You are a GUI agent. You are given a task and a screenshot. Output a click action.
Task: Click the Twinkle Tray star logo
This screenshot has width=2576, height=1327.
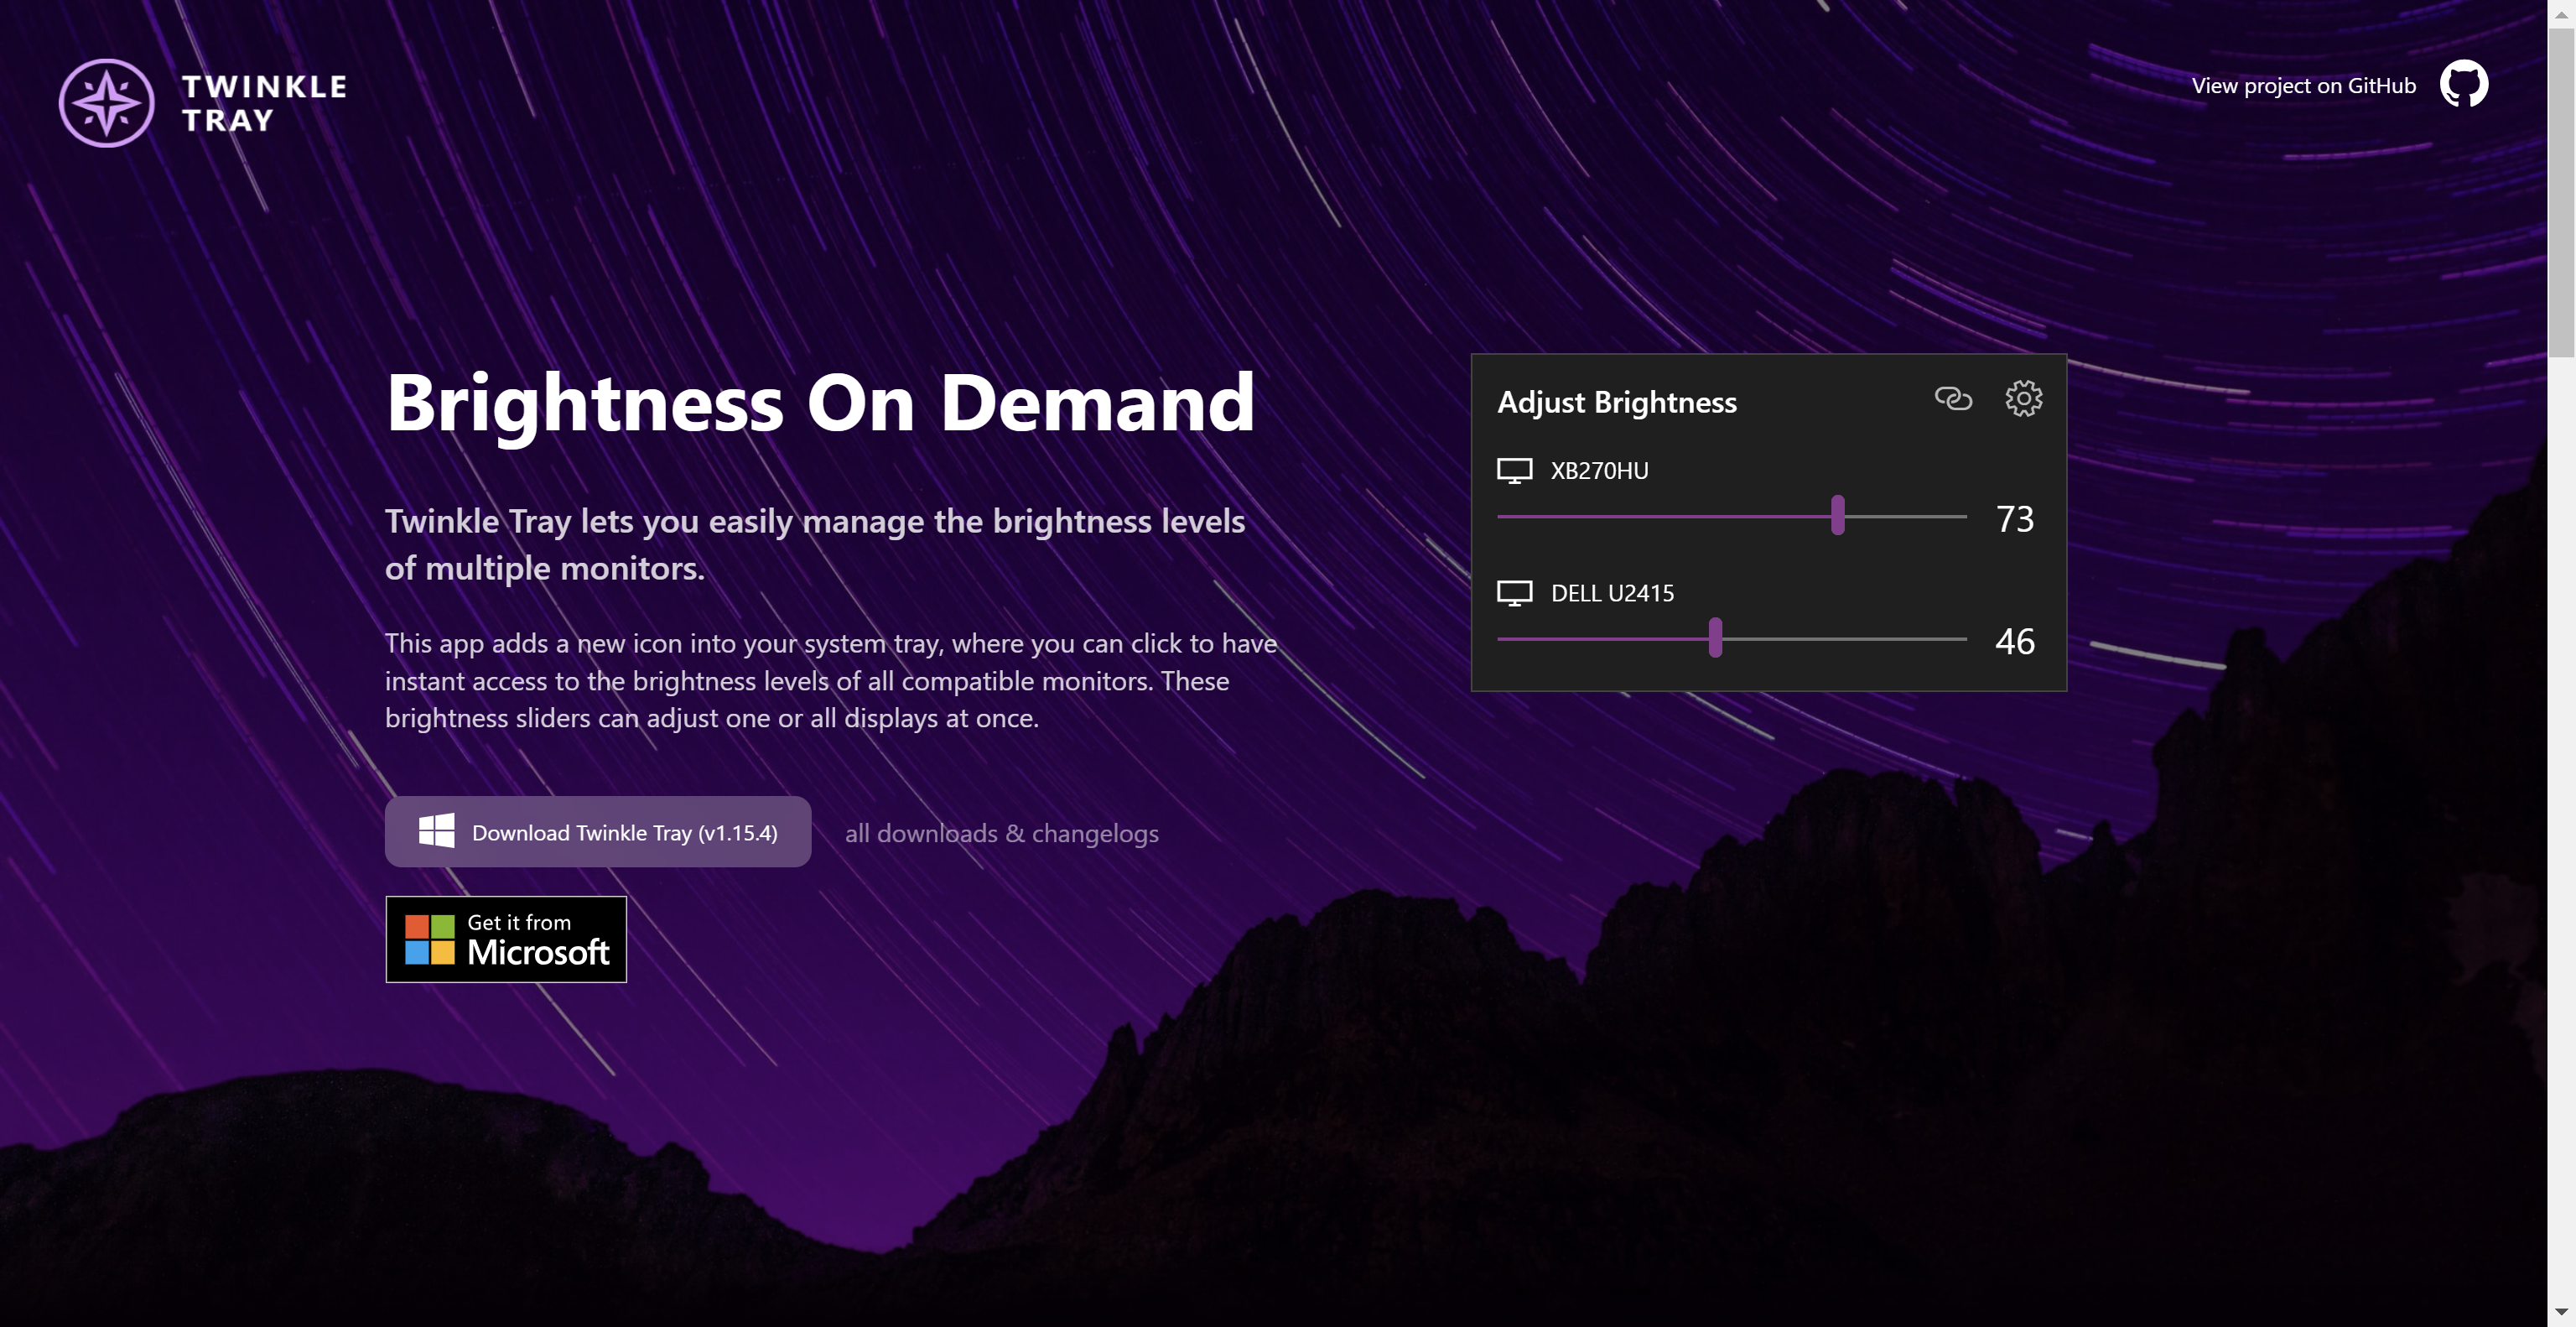point(106,103)
